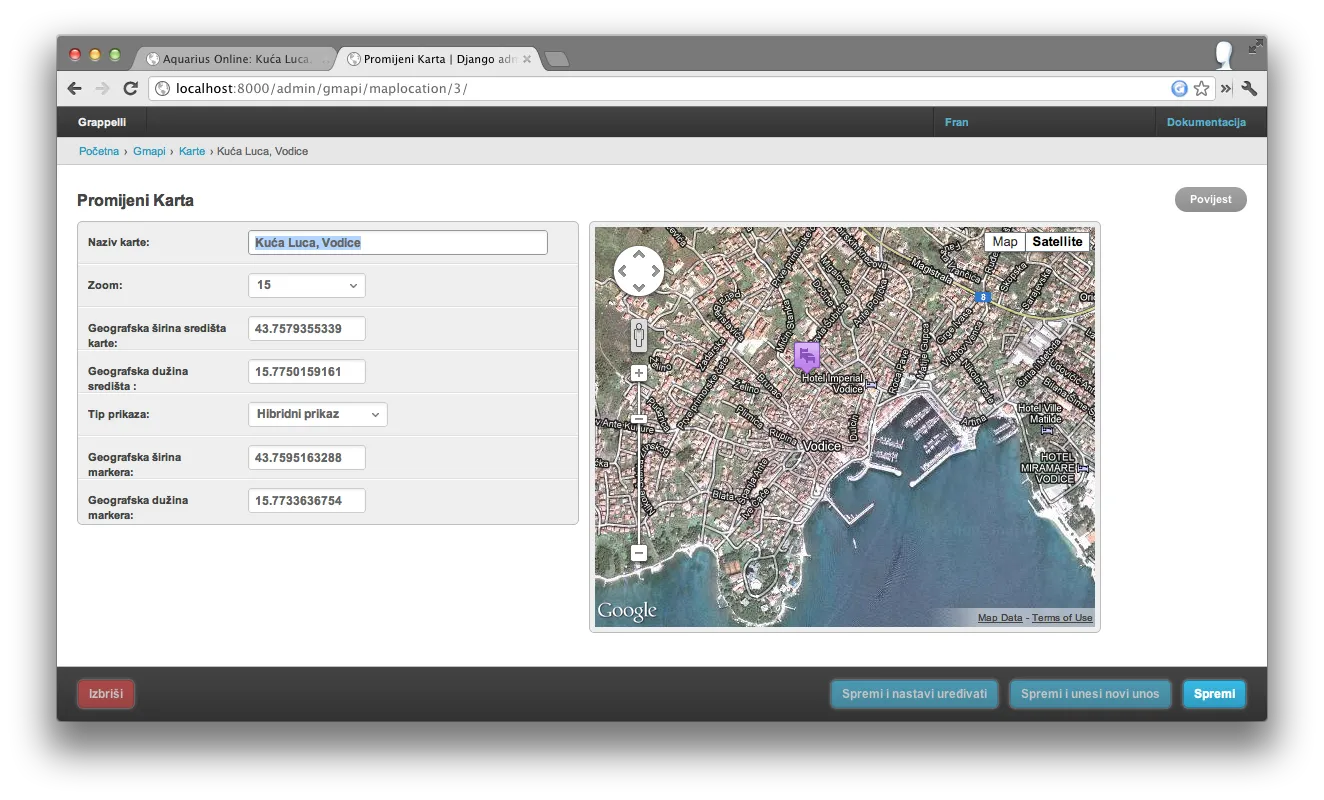Expand the Tip prikaza dropdown

pos(317,415)
